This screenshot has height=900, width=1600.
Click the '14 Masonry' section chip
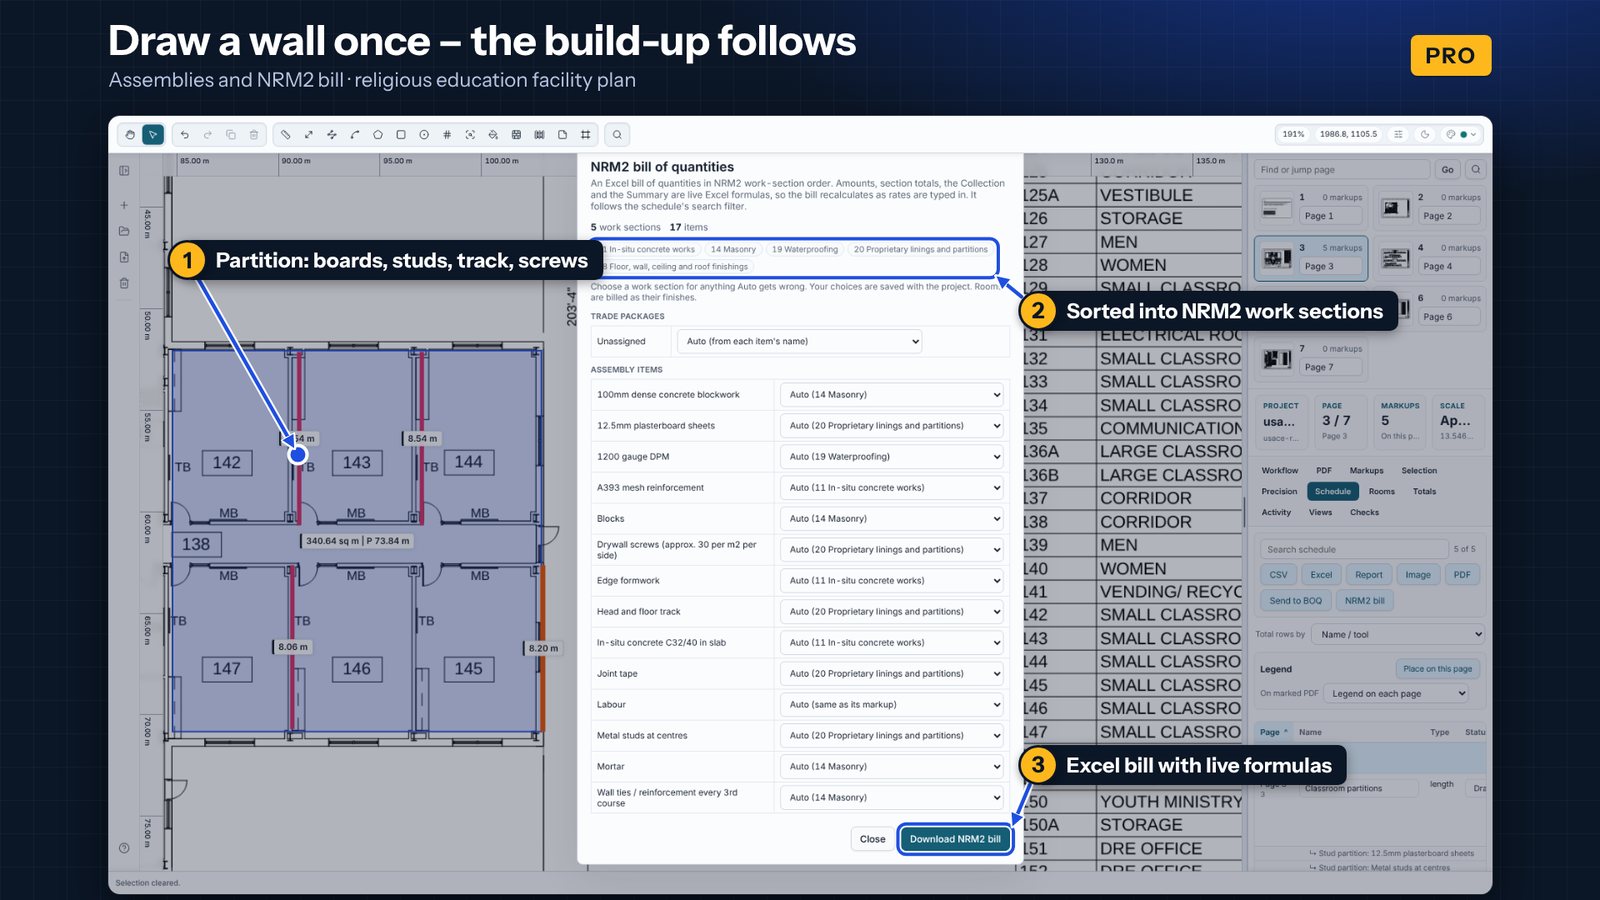733,249
